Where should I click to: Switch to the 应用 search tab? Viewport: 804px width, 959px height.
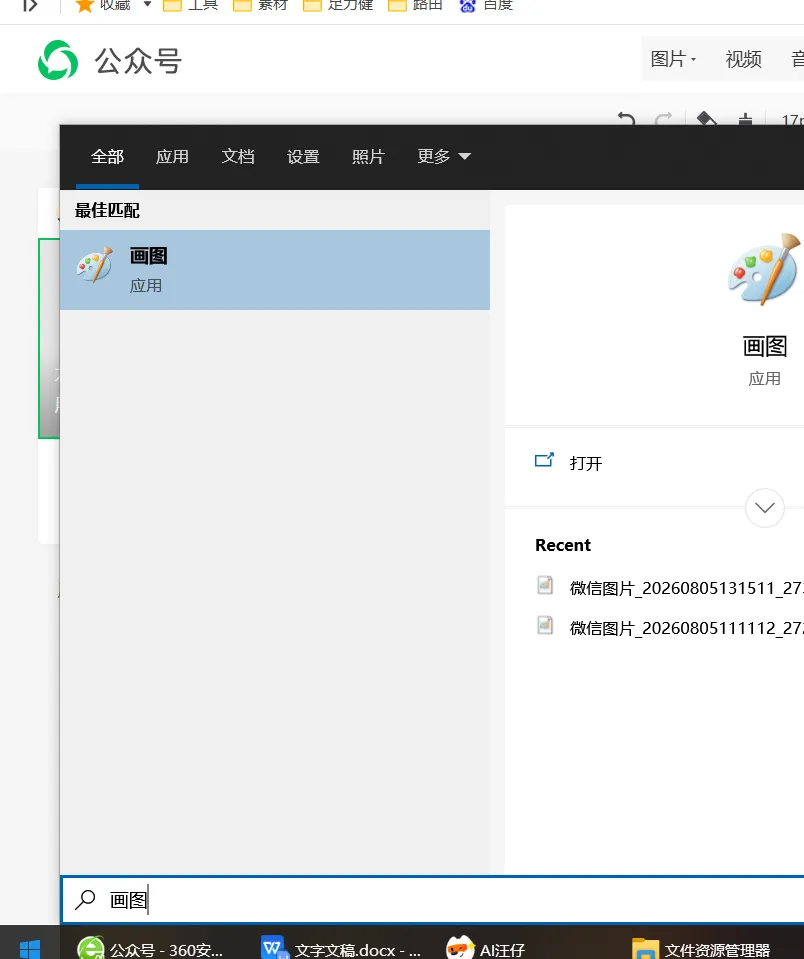[172, 157]
